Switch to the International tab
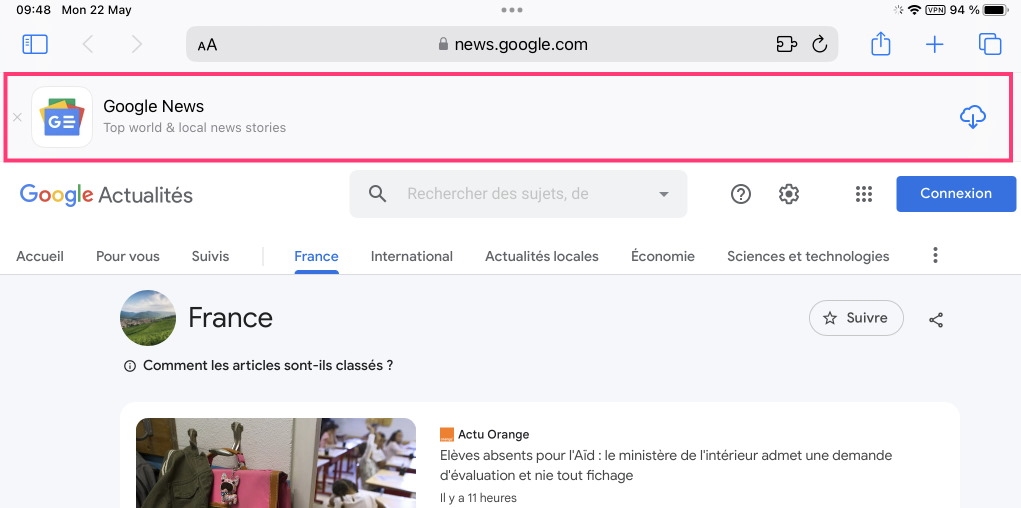The height and width of the screenshot is (508, 1021). 412,256
